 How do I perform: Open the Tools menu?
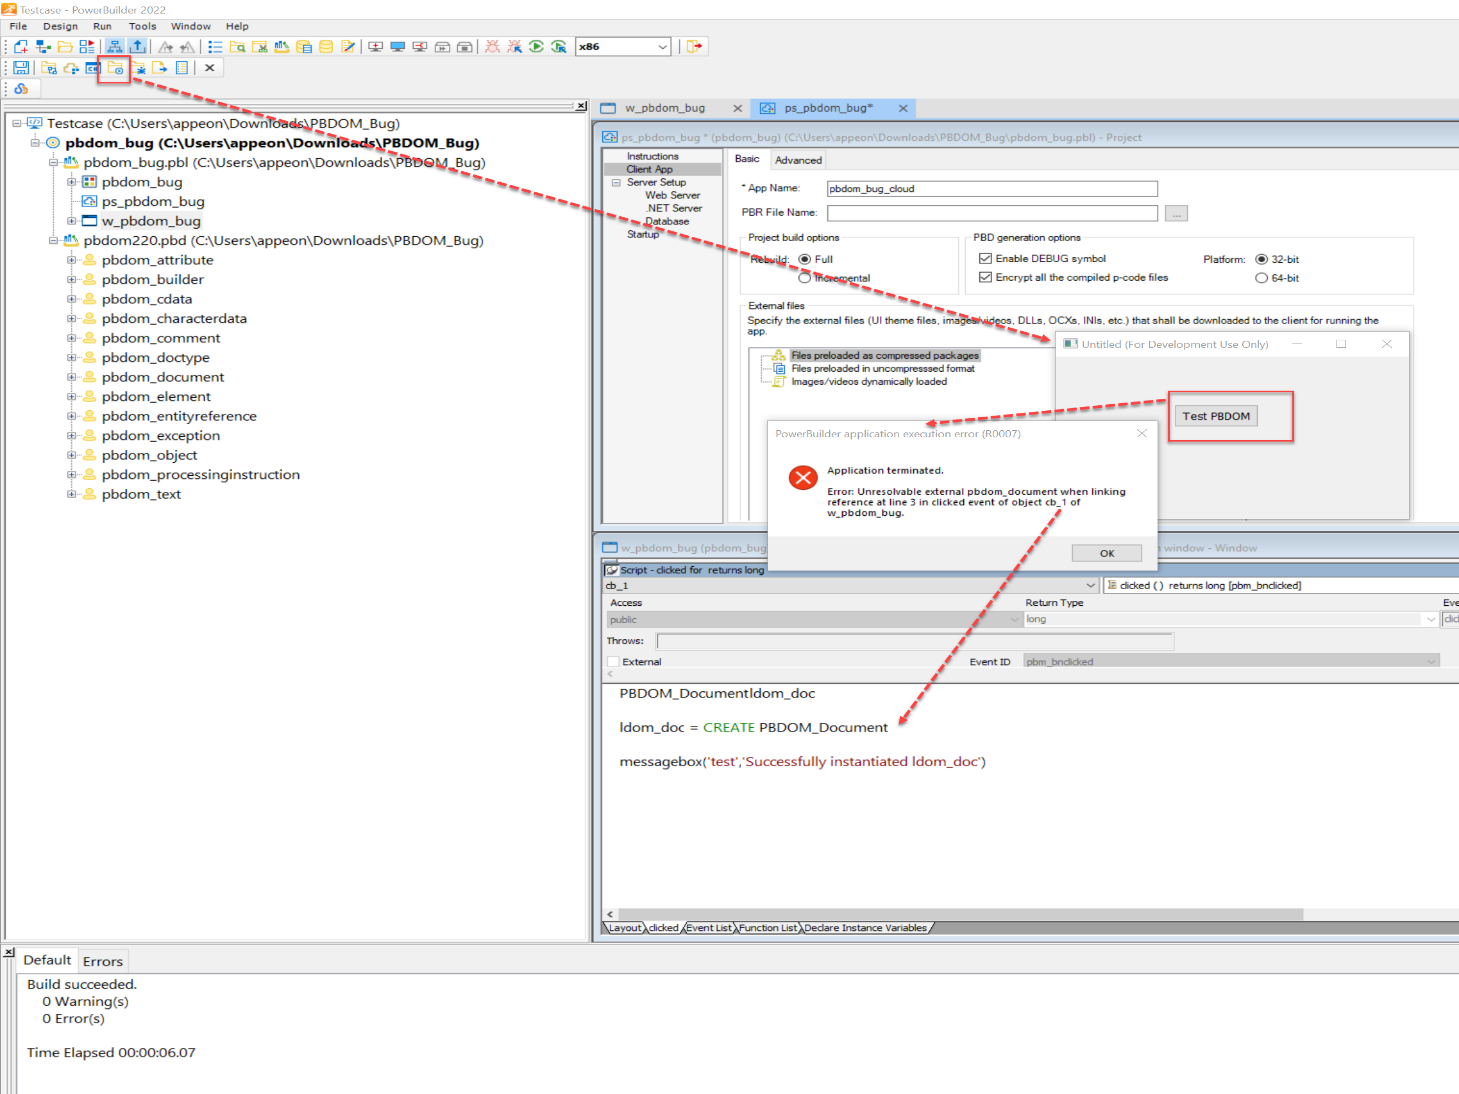click(x=142, y=26)
